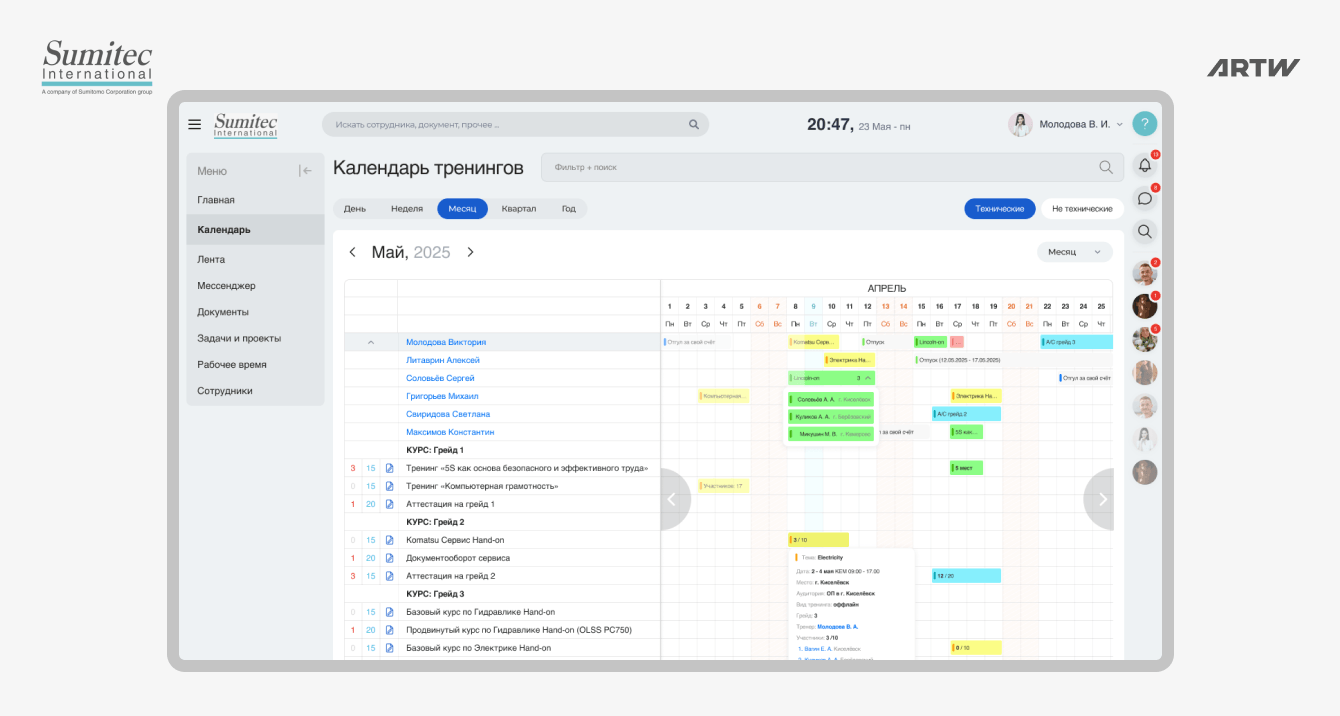Click the search icon in right sidebar

pos(1145,231)
